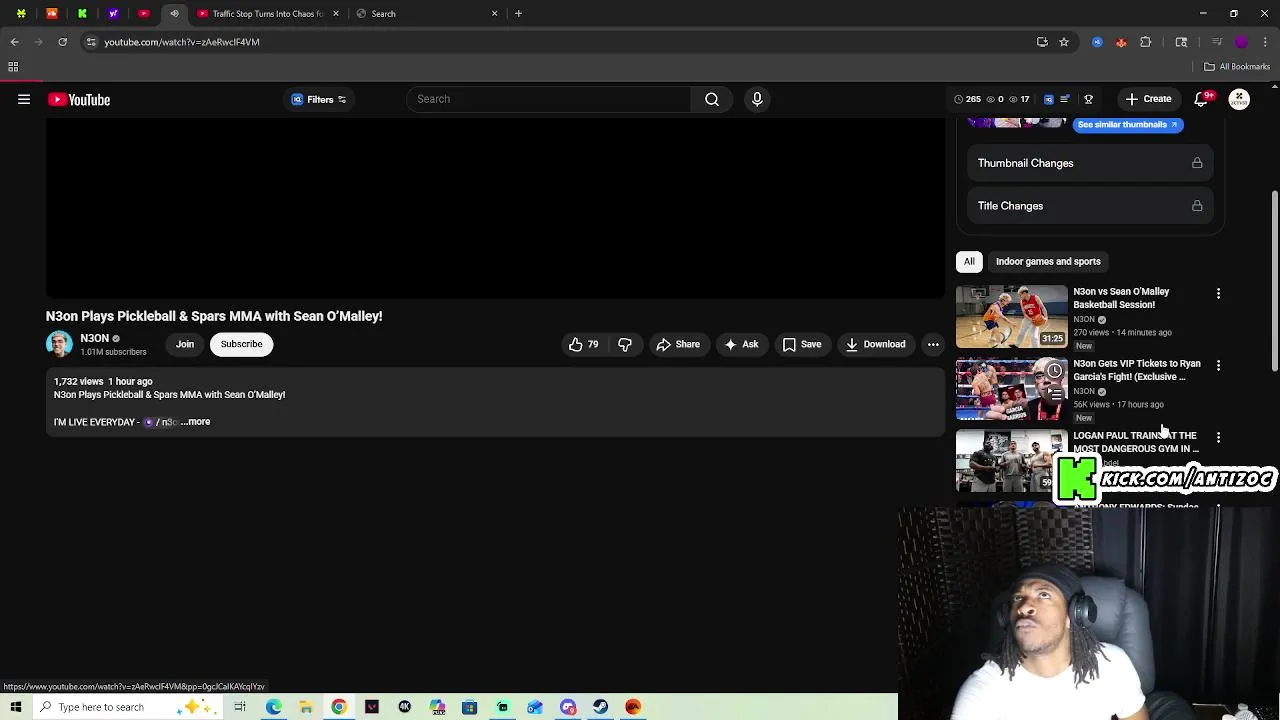Expand the locked Title Changes section
Image resolution: width=1280 pixels, height=720 pixels.
click(1089, 206)
